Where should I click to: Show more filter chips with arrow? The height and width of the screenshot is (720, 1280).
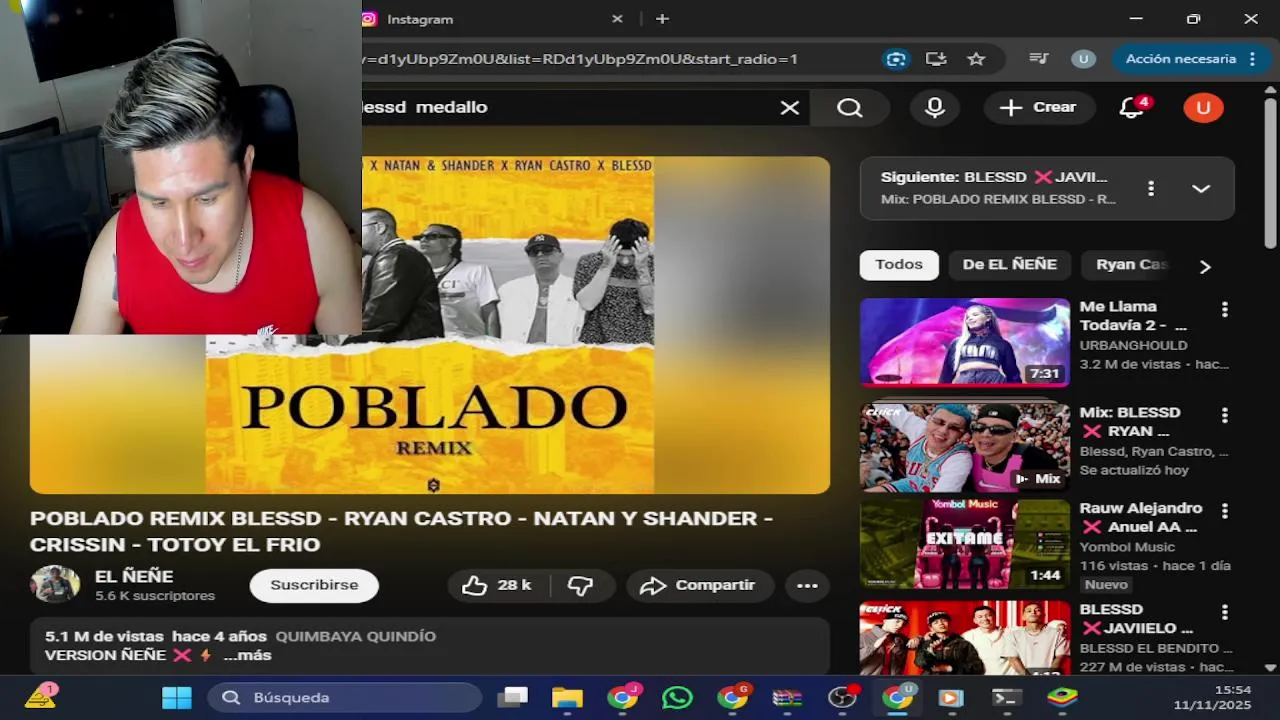point(1205,266)
